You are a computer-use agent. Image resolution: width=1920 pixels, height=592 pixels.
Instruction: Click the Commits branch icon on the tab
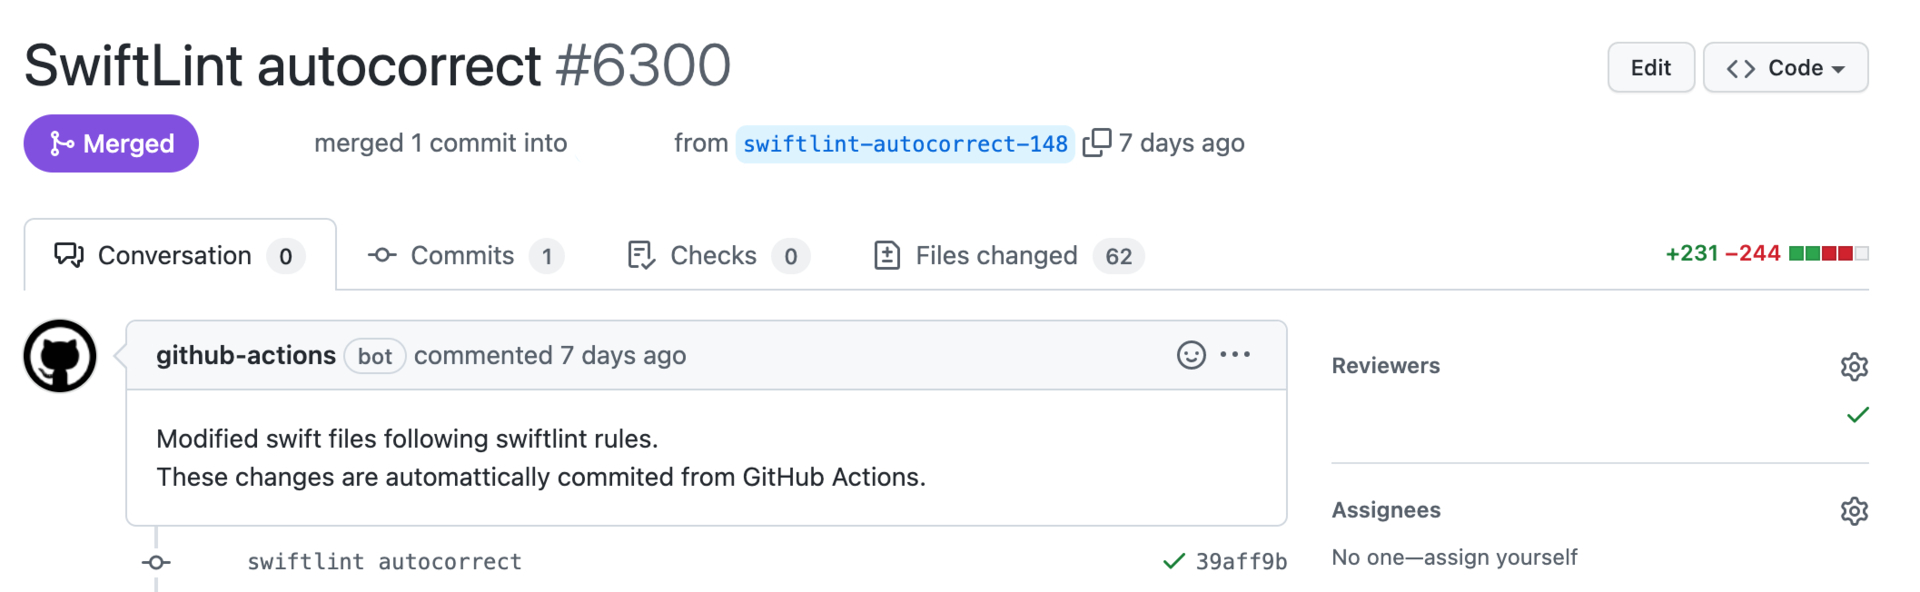pos(381,255)
